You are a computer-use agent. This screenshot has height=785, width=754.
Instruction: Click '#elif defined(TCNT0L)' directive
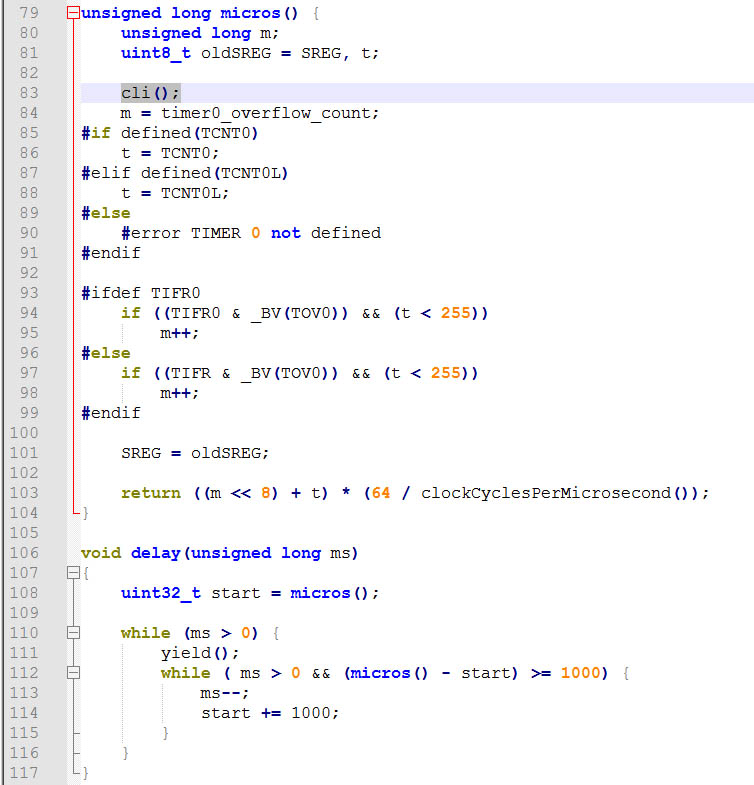185,173
